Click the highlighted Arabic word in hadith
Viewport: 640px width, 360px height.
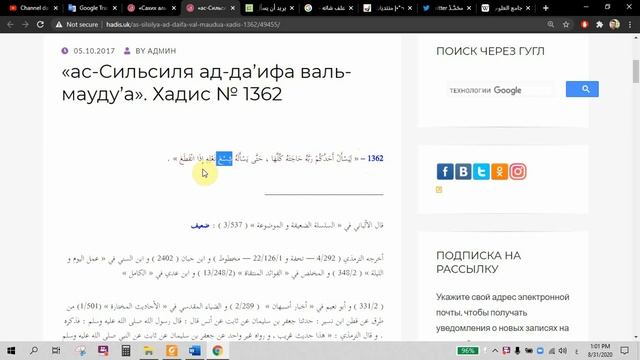point(224,158)
